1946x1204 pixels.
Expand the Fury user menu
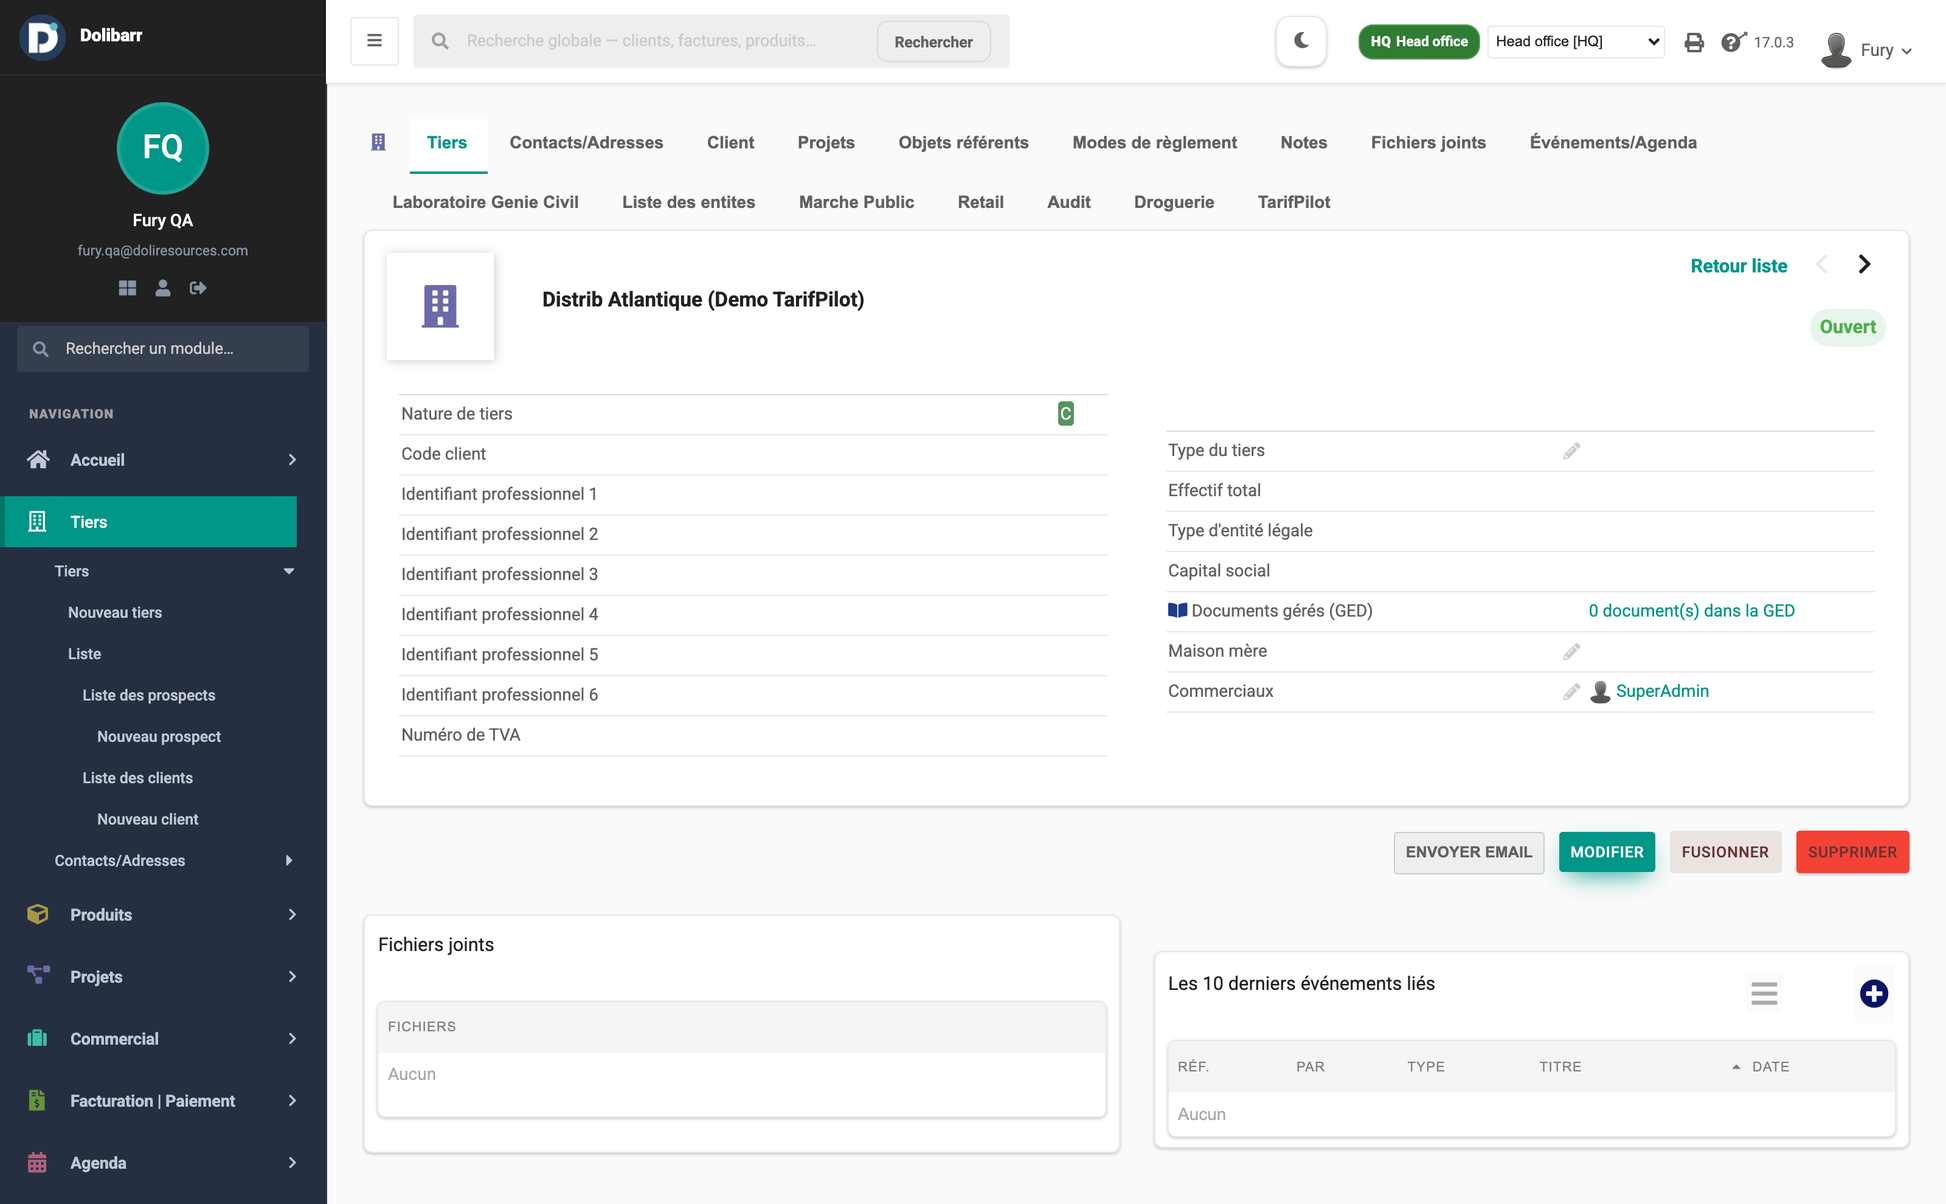coord(1867,49)
